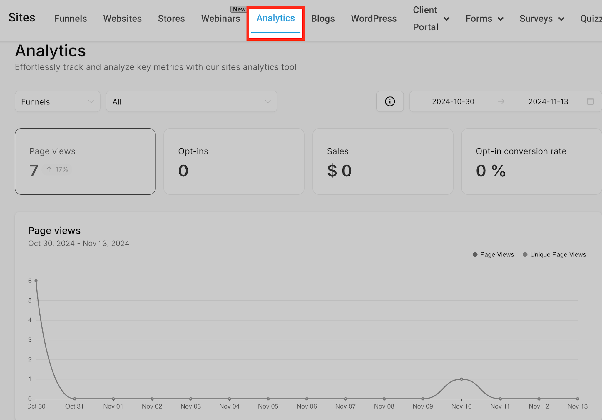Select the Sales metric card

point(383,161)
